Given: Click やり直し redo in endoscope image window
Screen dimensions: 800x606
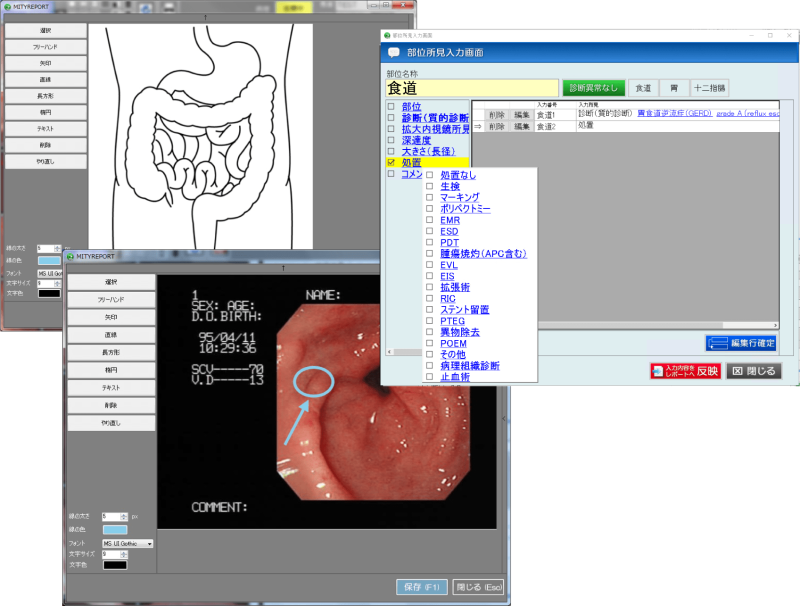Looking at the screenshot, I should pos(111,423).
